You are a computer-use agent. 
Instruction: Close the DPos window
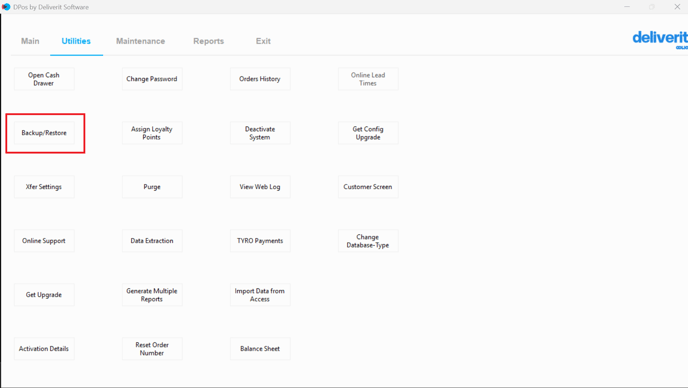[677, 7]
